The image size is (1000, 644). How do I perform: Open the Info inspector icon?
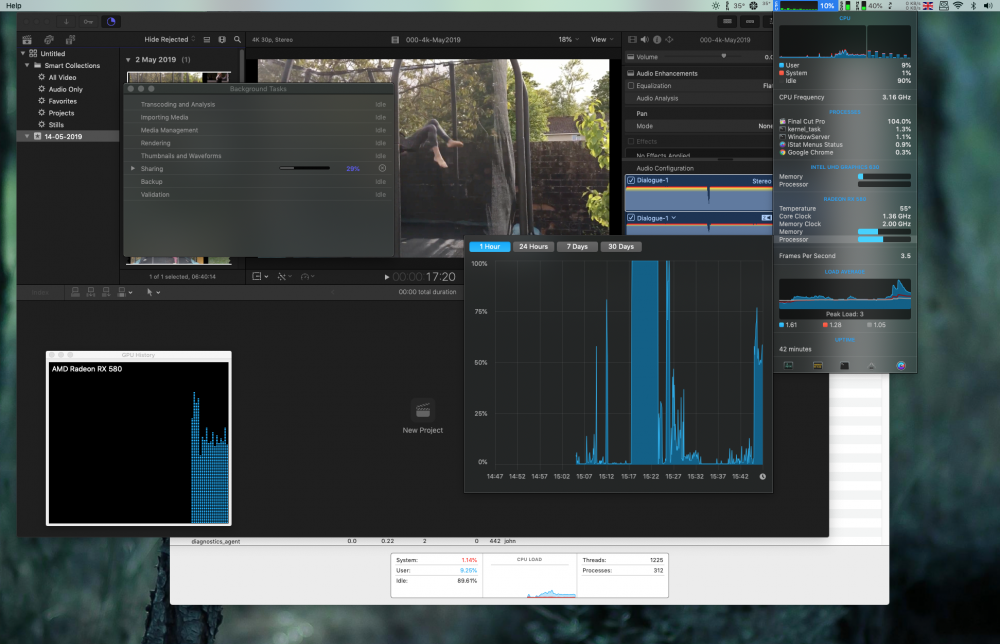point(657,40)
